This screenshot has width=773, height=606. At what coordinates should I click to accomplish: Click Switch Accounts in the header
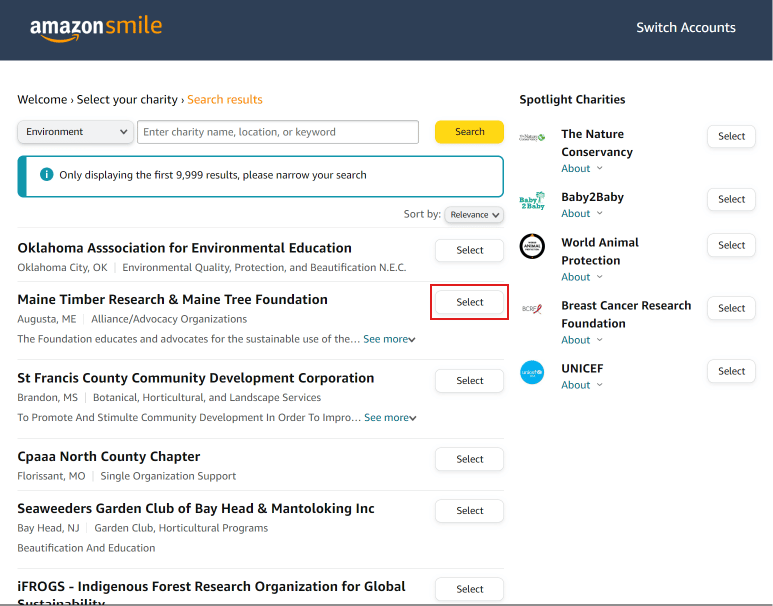[x=685, y=28]
